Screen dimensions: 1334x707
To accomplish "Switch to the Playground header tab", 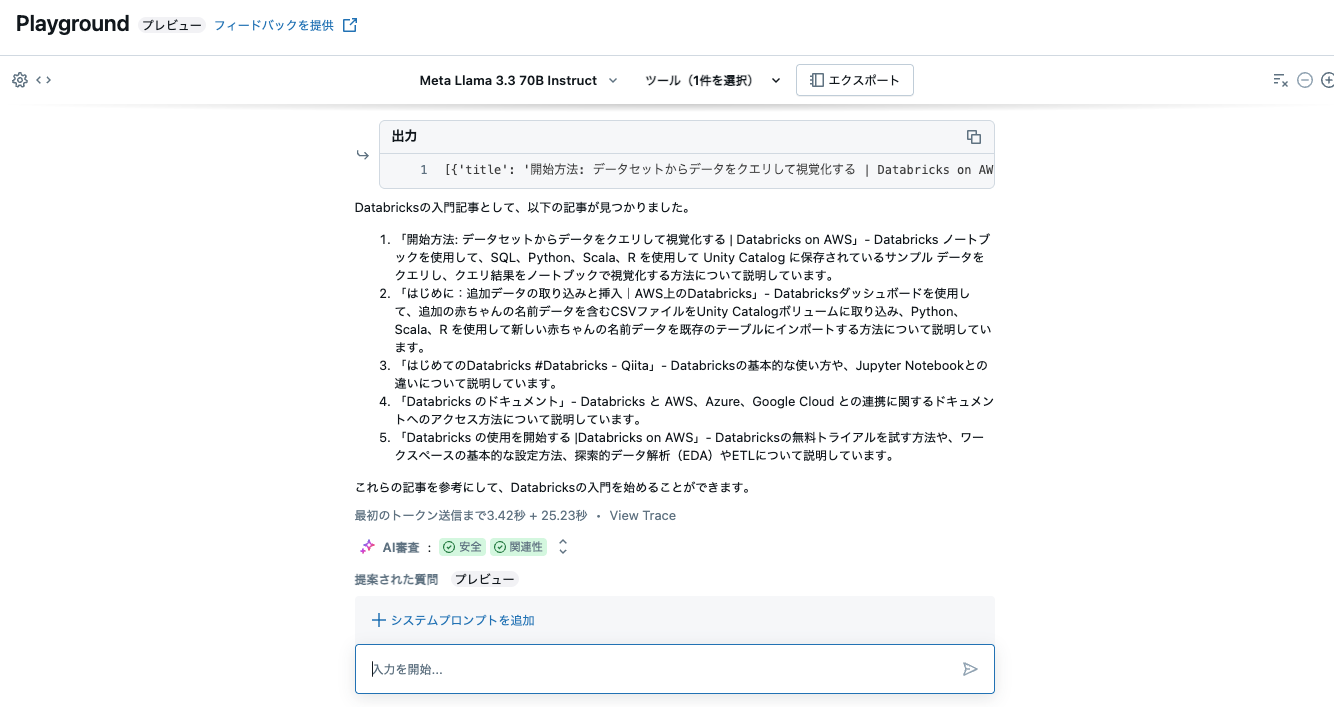I will click(72, 23).
